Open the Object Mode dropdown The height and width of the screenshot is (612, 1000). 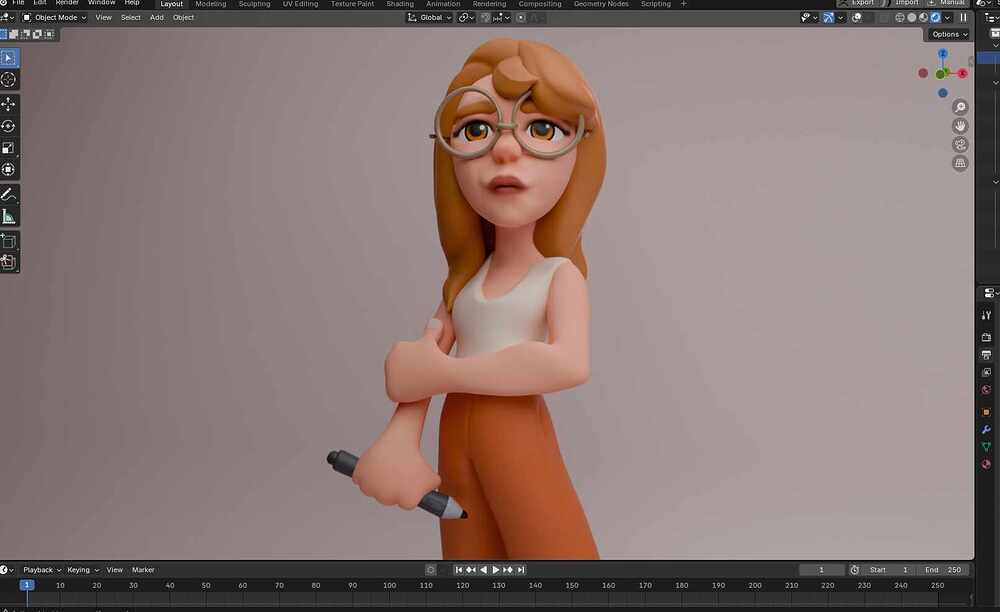click(x=54, y=18)
